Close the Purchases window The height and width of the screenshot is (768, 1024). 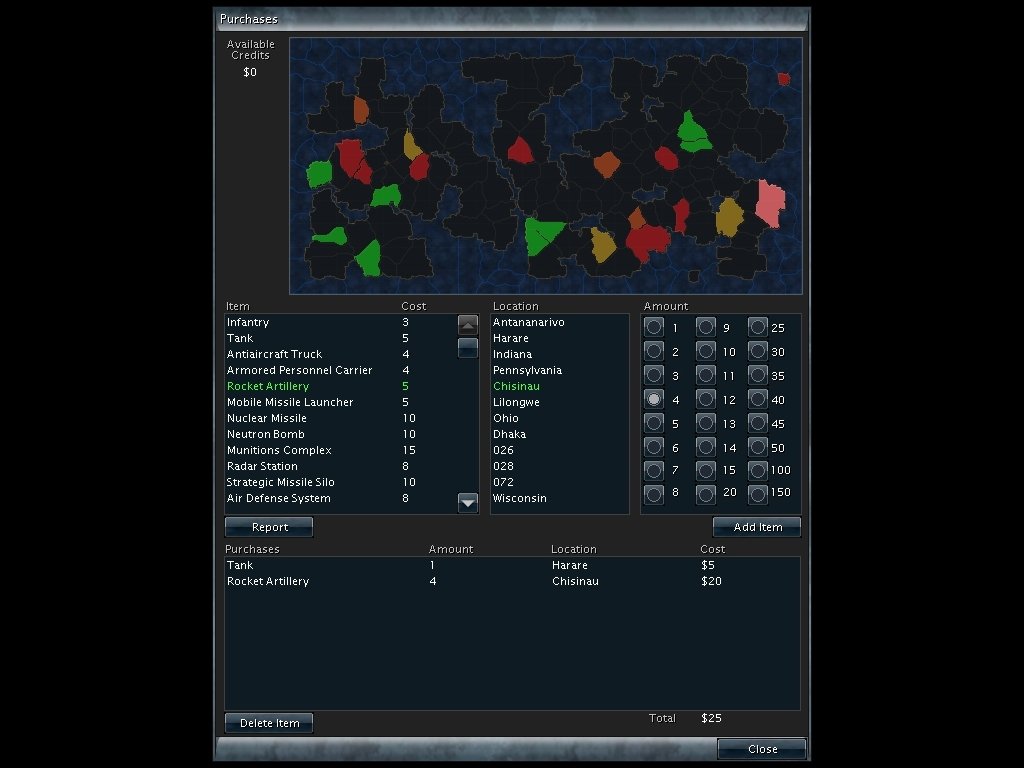(x=762, y=749)
